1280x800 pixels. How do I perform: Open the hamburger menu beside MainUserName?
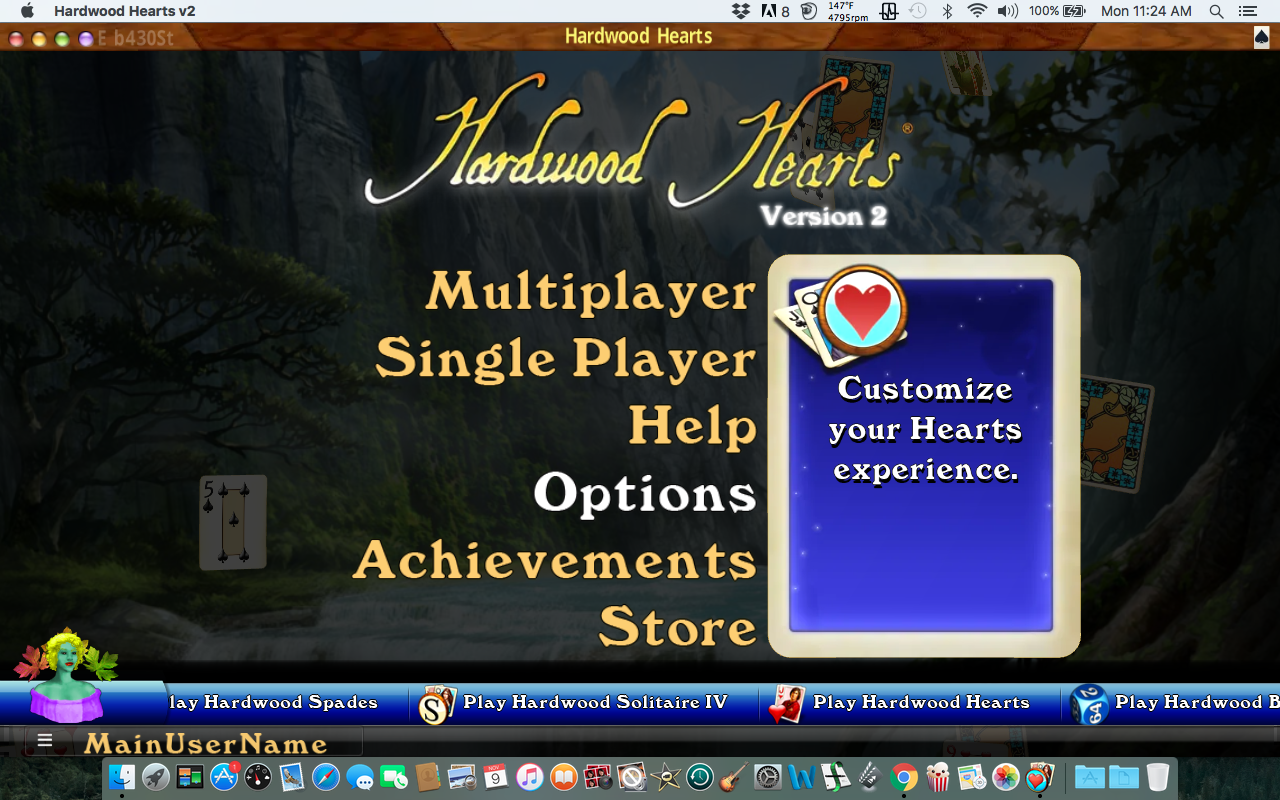point(45,742)
